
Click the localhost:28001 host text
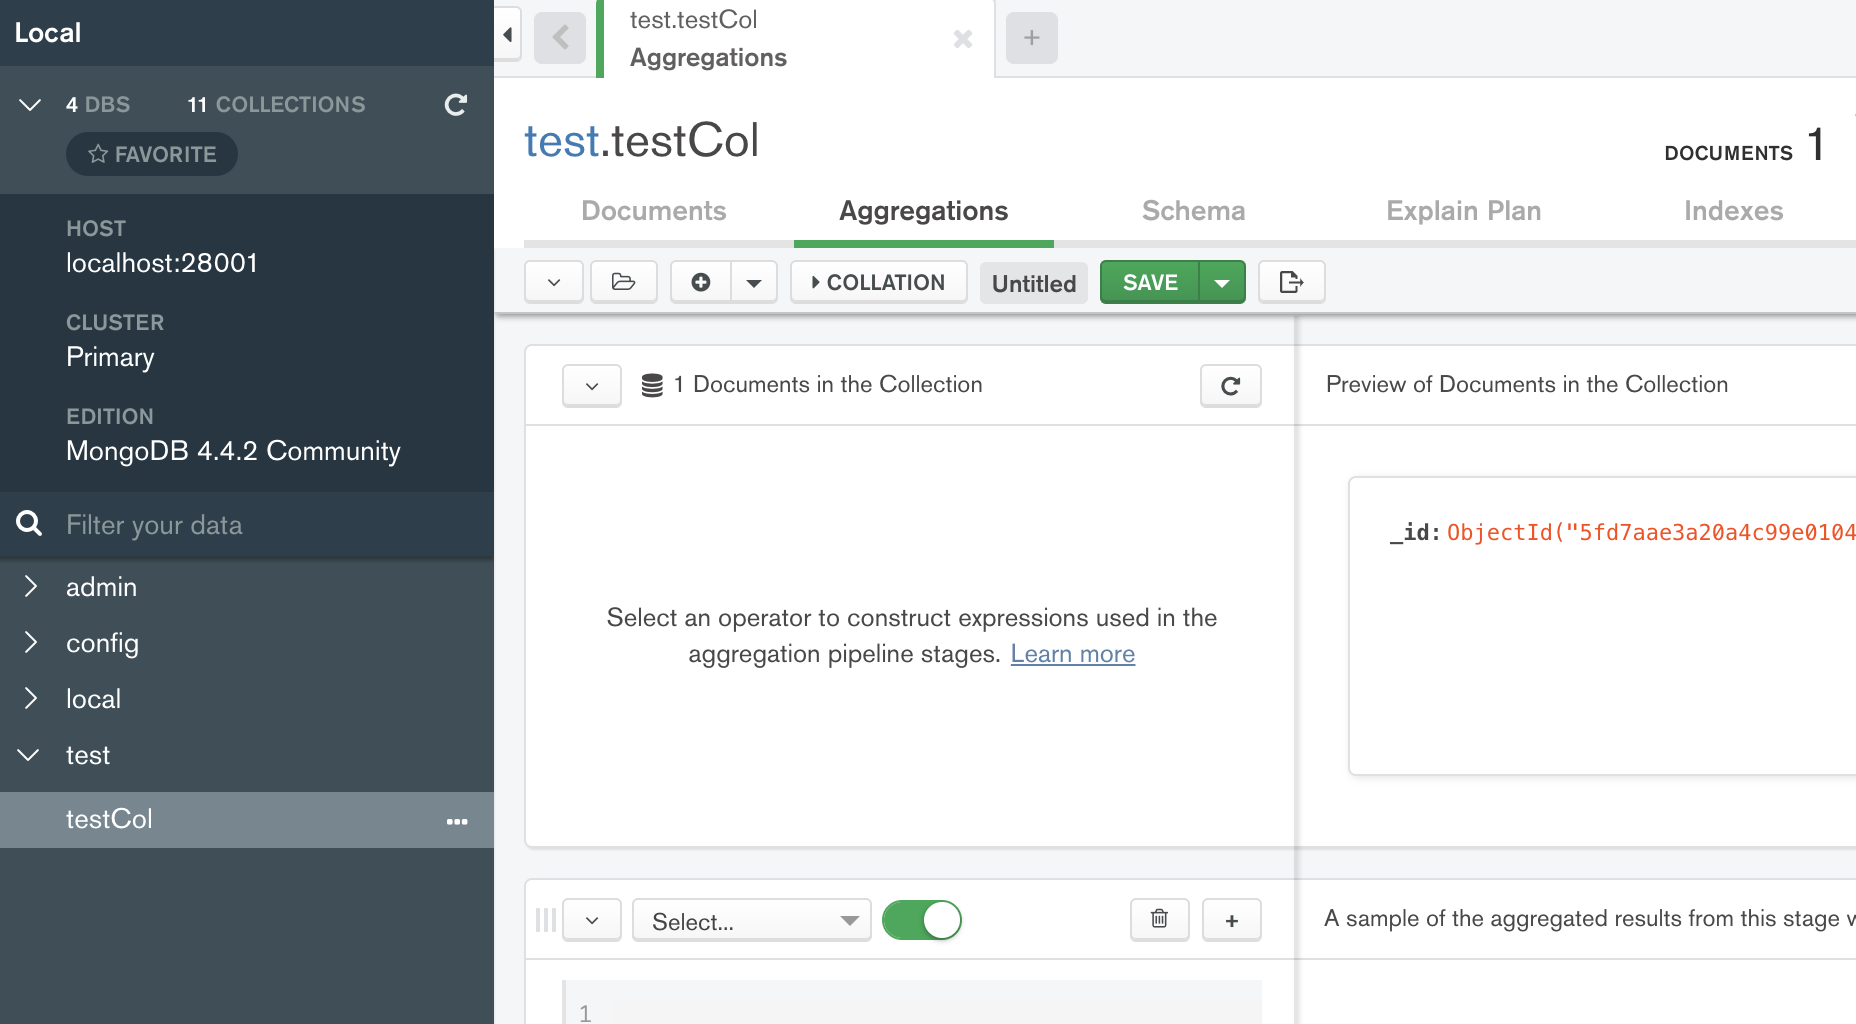[162, 263]
